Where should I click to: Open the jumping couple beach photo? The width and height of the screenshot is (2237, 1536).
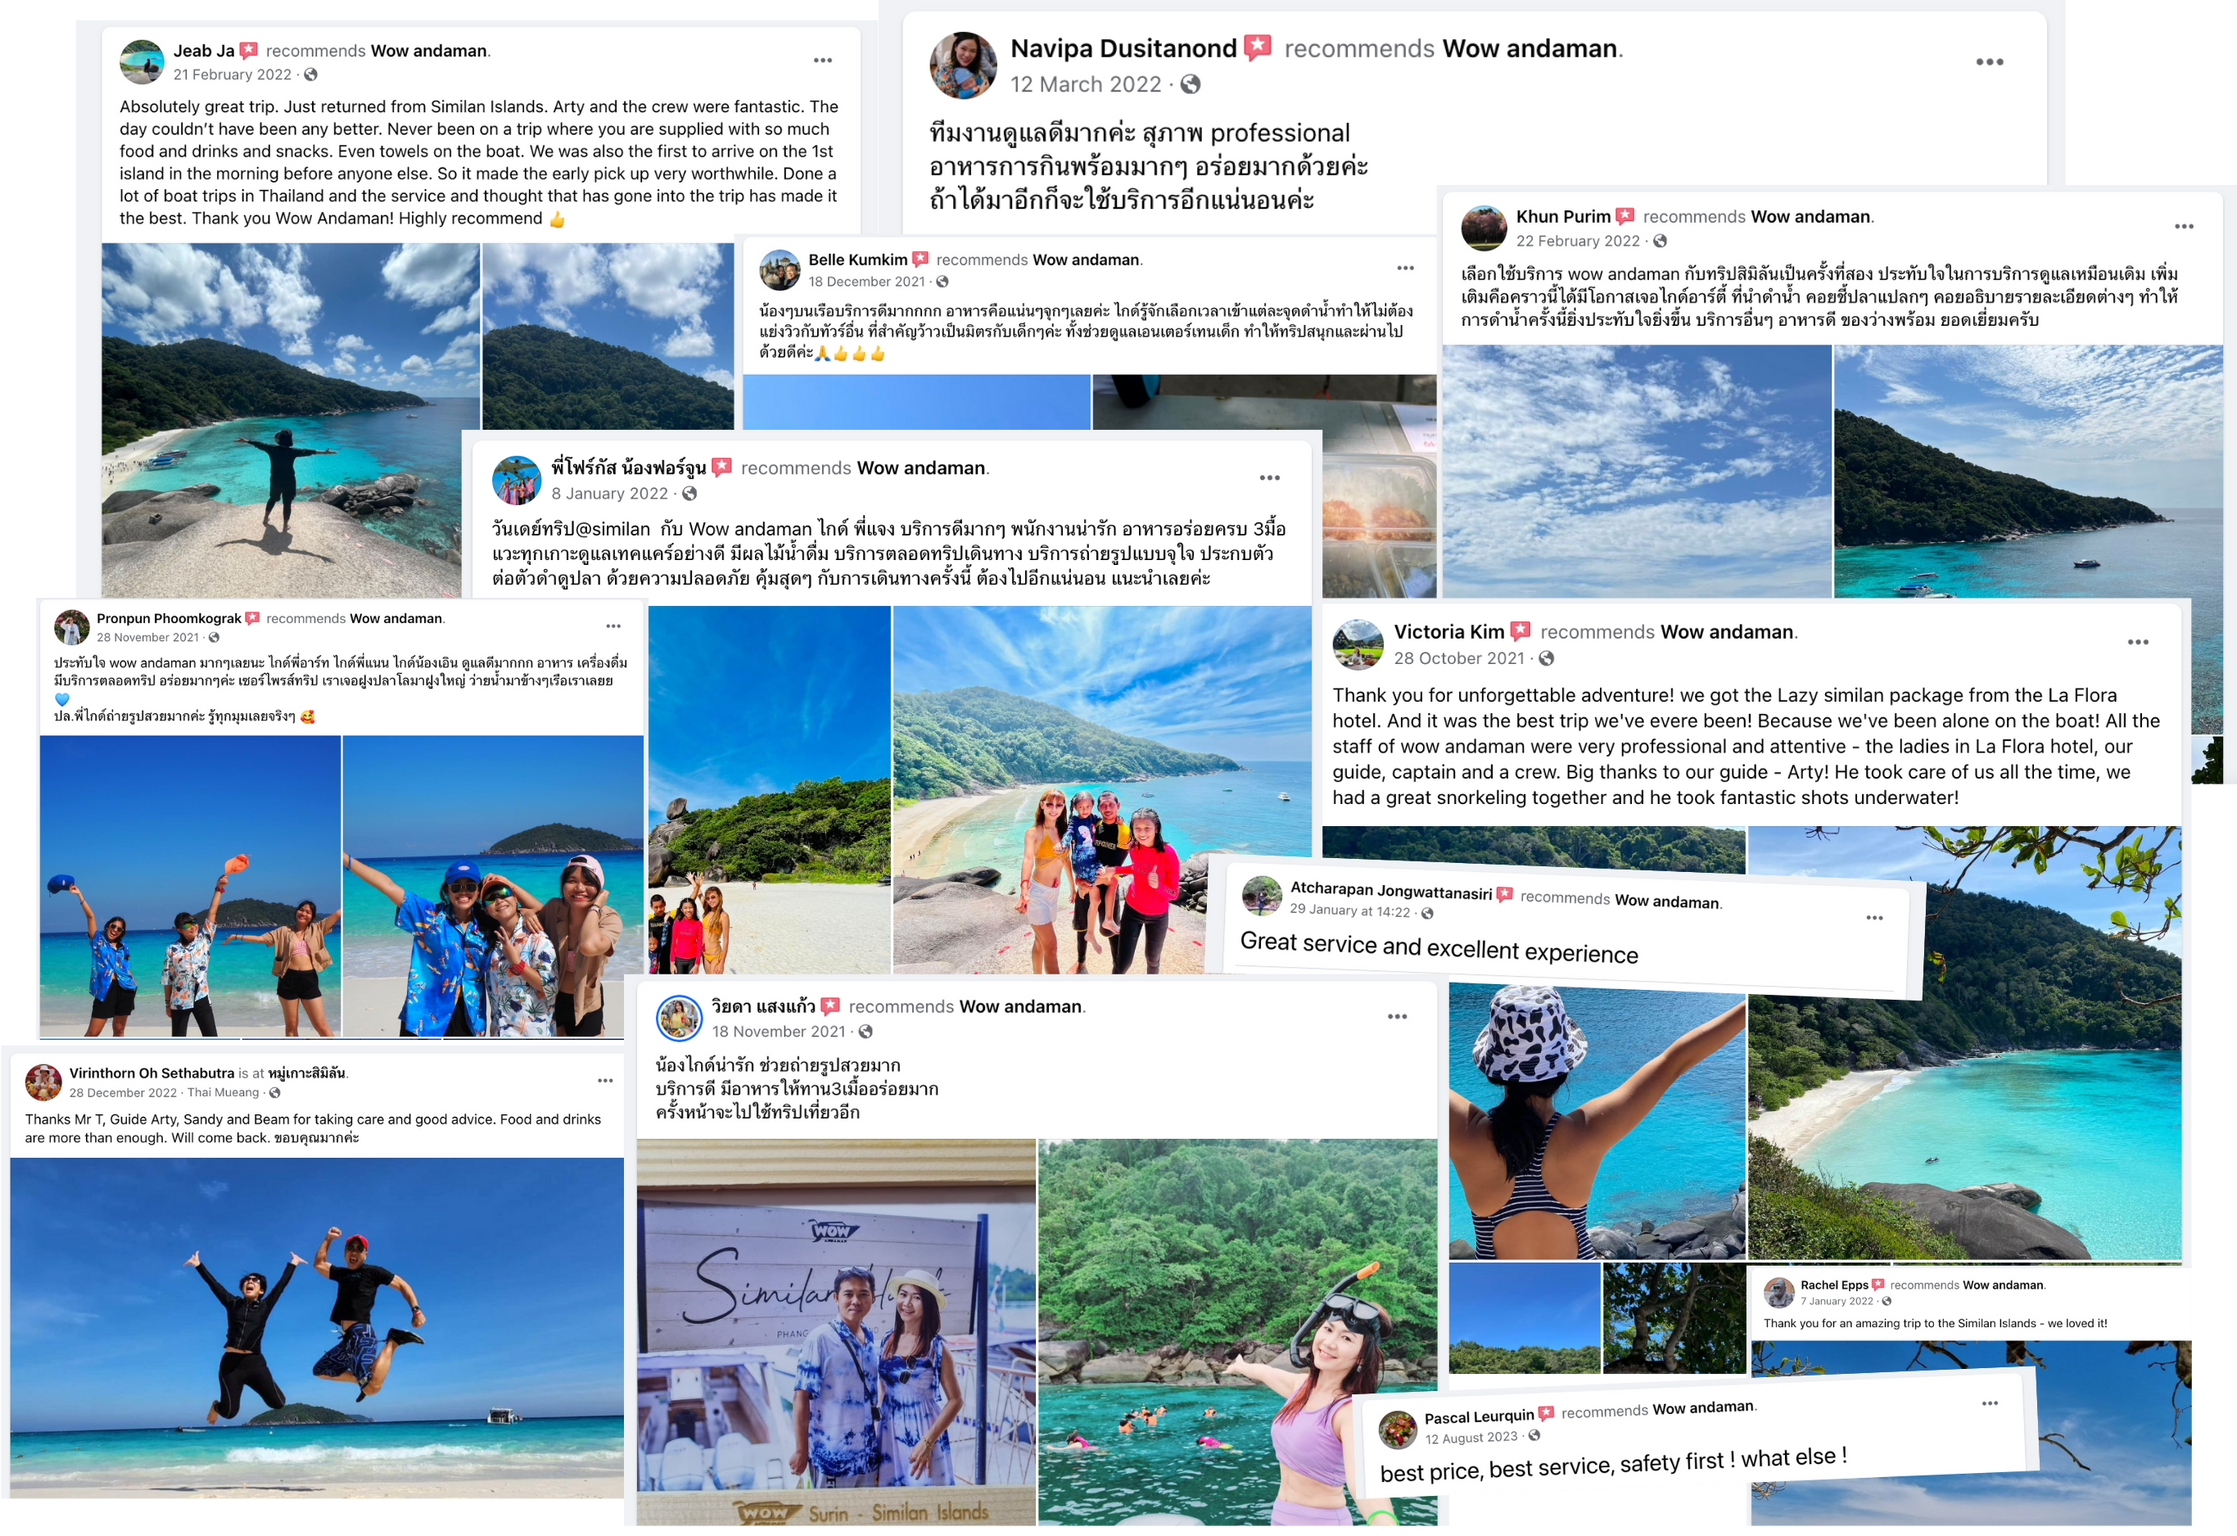[x=317, y=1327]
